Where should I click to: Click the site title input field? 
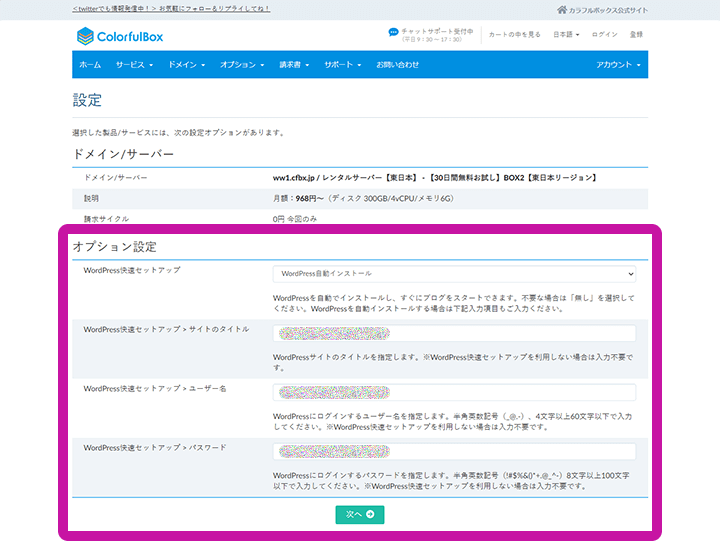[454, 333]
